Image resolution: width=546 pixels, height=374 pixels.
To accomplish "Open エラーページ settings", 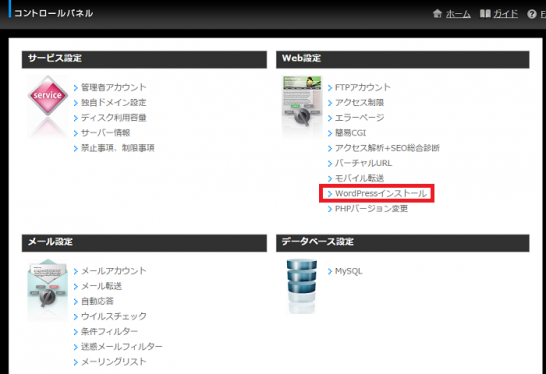I will [x=359, y=118].
